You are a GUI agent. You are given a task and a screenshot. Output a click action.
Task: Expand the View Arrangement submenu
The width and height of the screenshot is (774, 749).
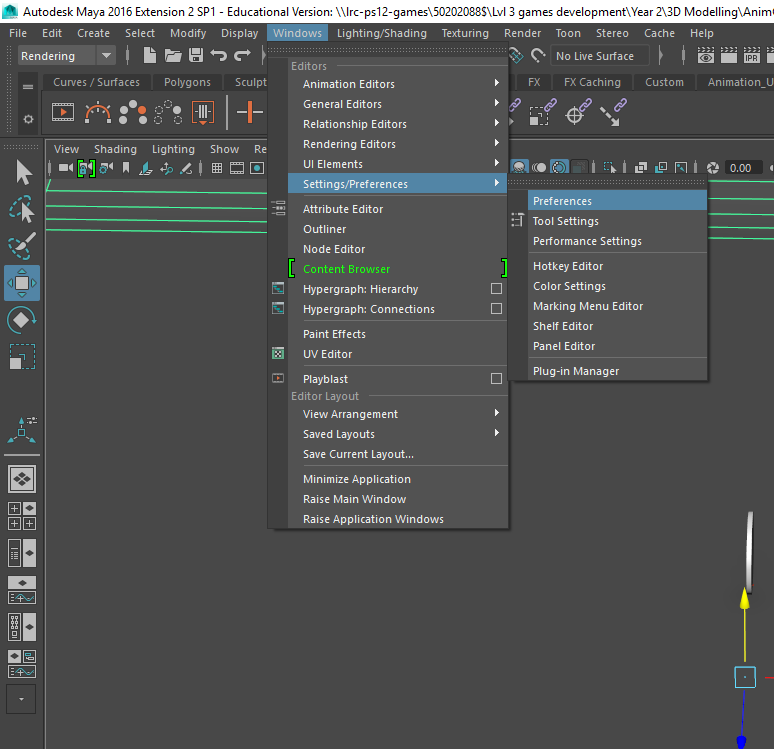click(x=397, y=414)
